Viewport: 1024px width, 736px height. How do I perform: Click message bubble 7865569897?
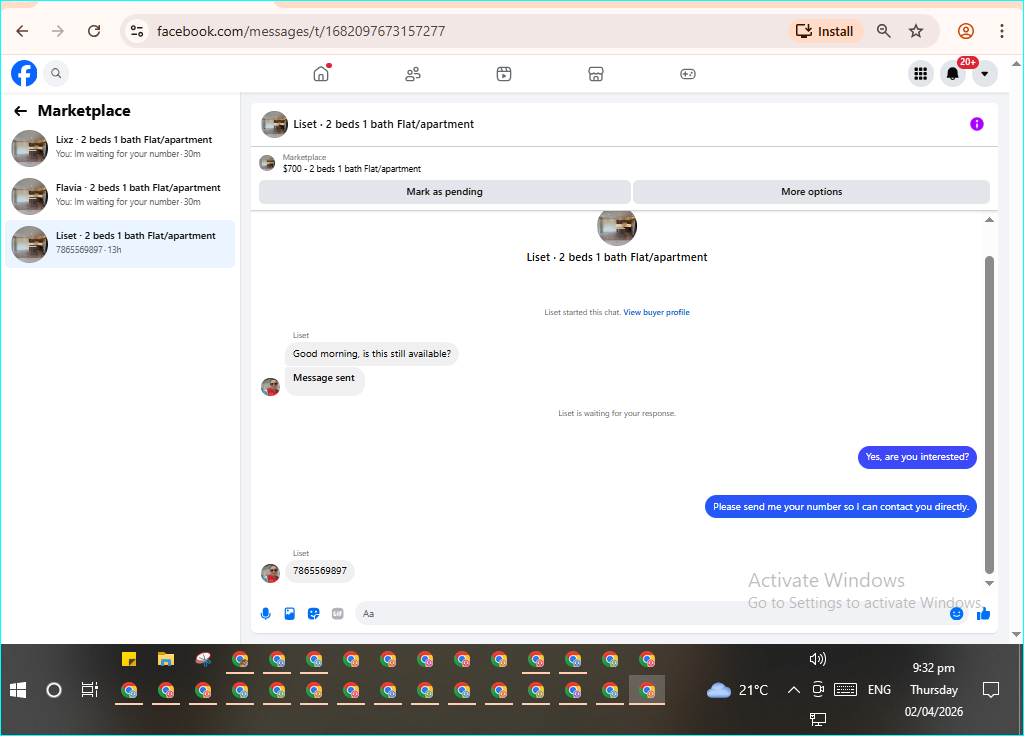click(x=320, y=571)
